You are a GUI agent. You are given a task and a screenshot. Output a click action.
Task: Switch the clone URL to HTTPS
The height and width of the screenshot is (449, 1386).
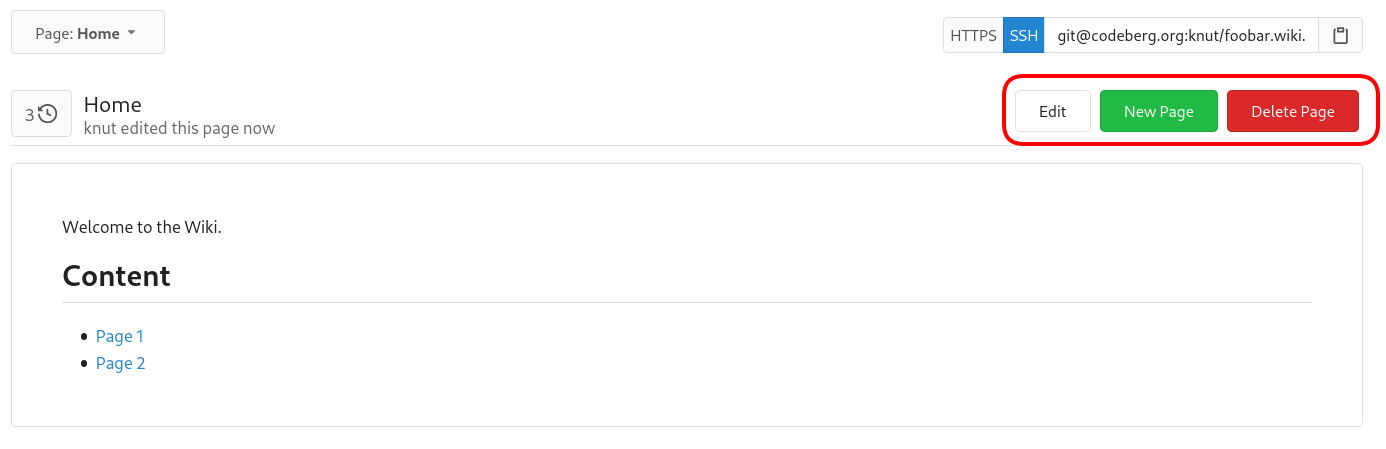(x=973, y=36)
